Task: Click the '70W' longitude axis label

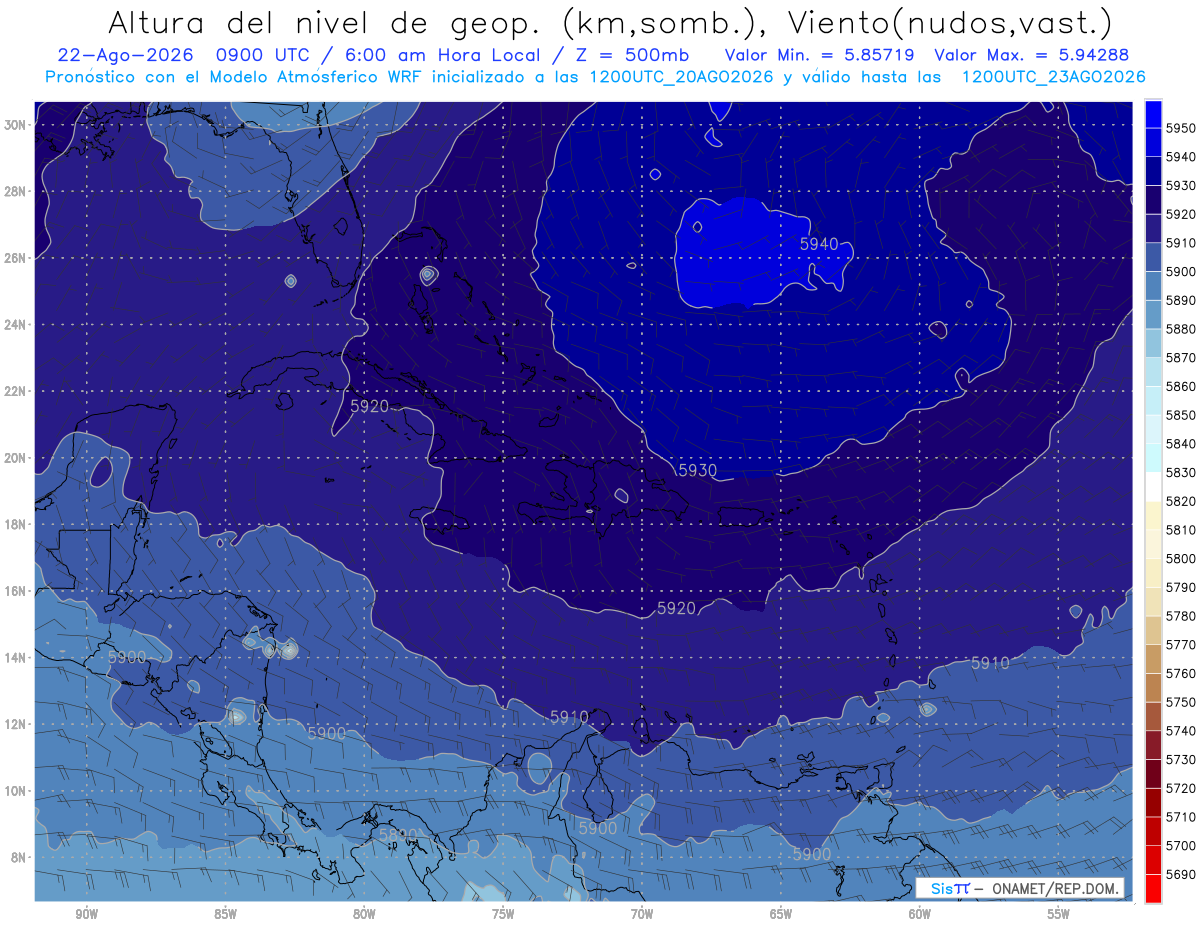Action: point(642,914)
